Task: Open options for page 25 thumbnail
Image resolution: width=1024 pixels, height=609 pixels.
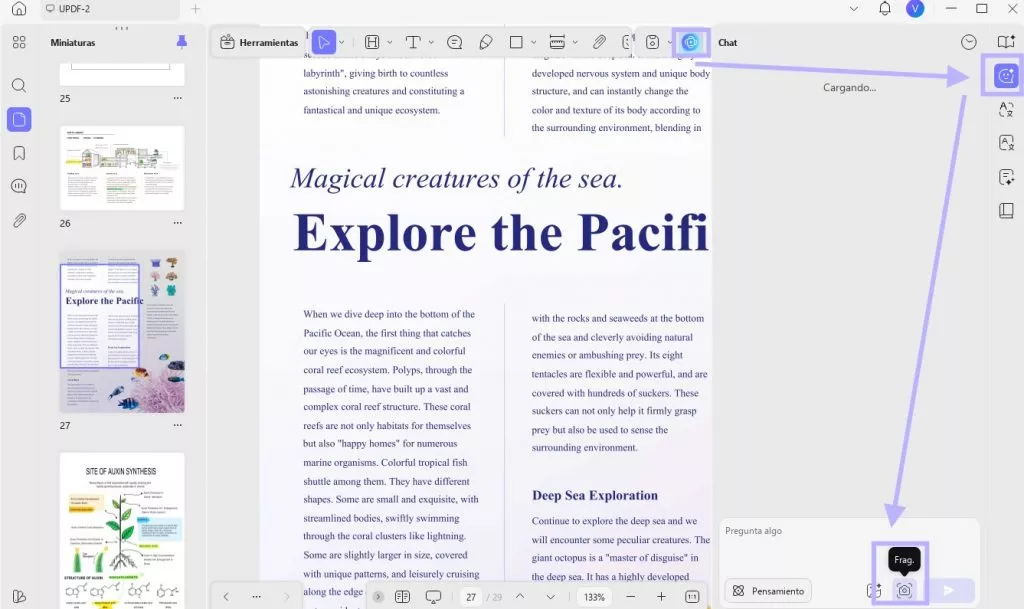Action: tap(178, 98)
